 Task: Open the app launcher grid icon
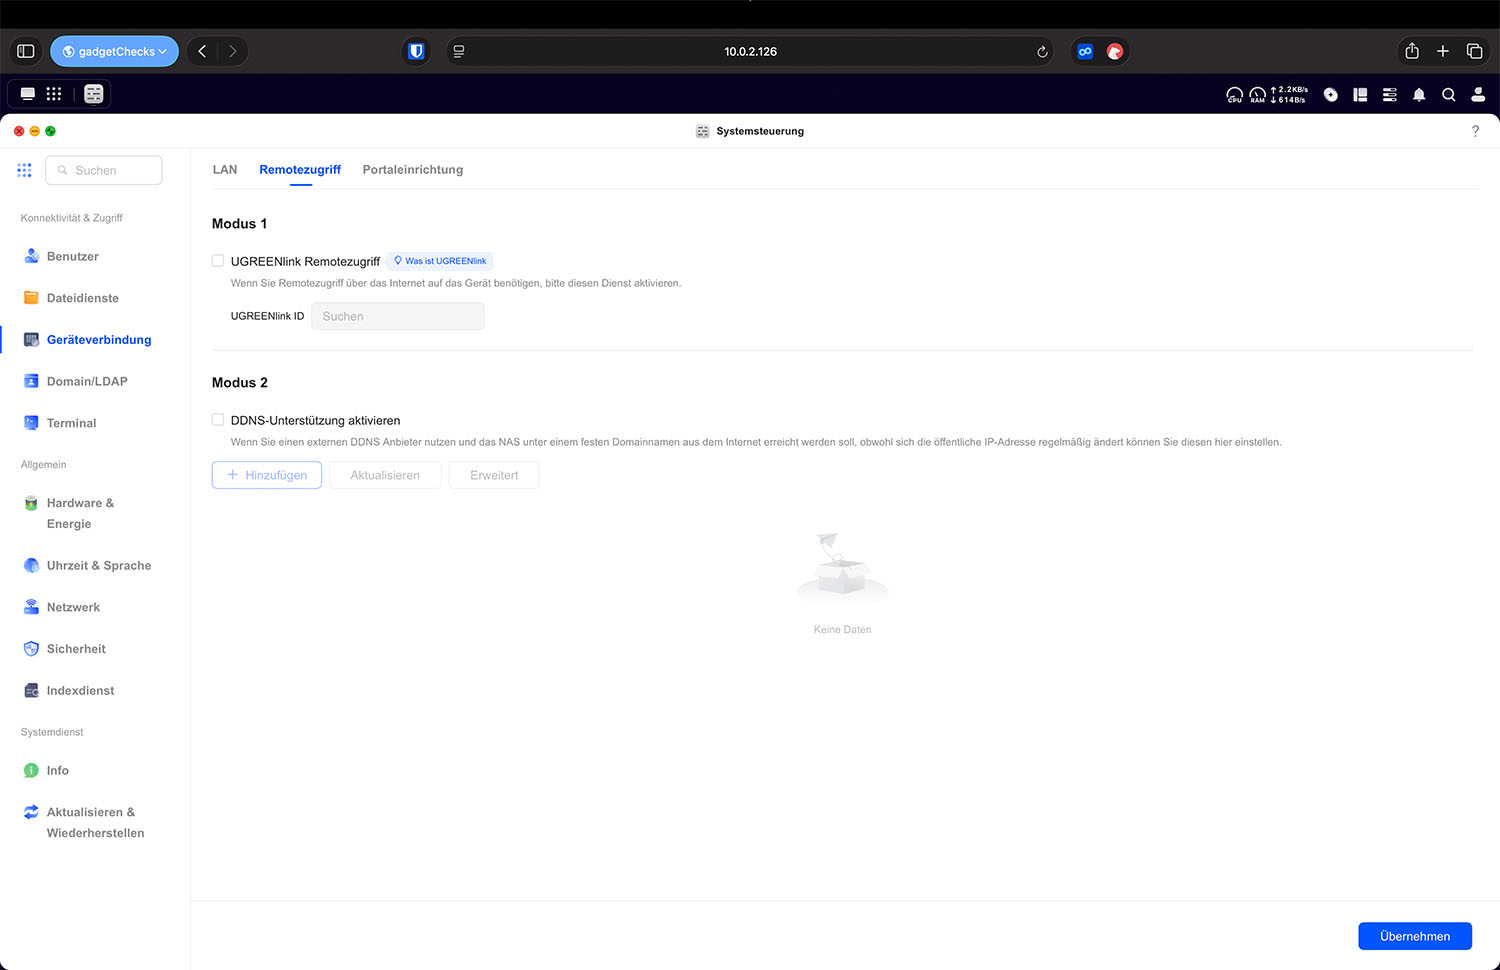point(54,94)
